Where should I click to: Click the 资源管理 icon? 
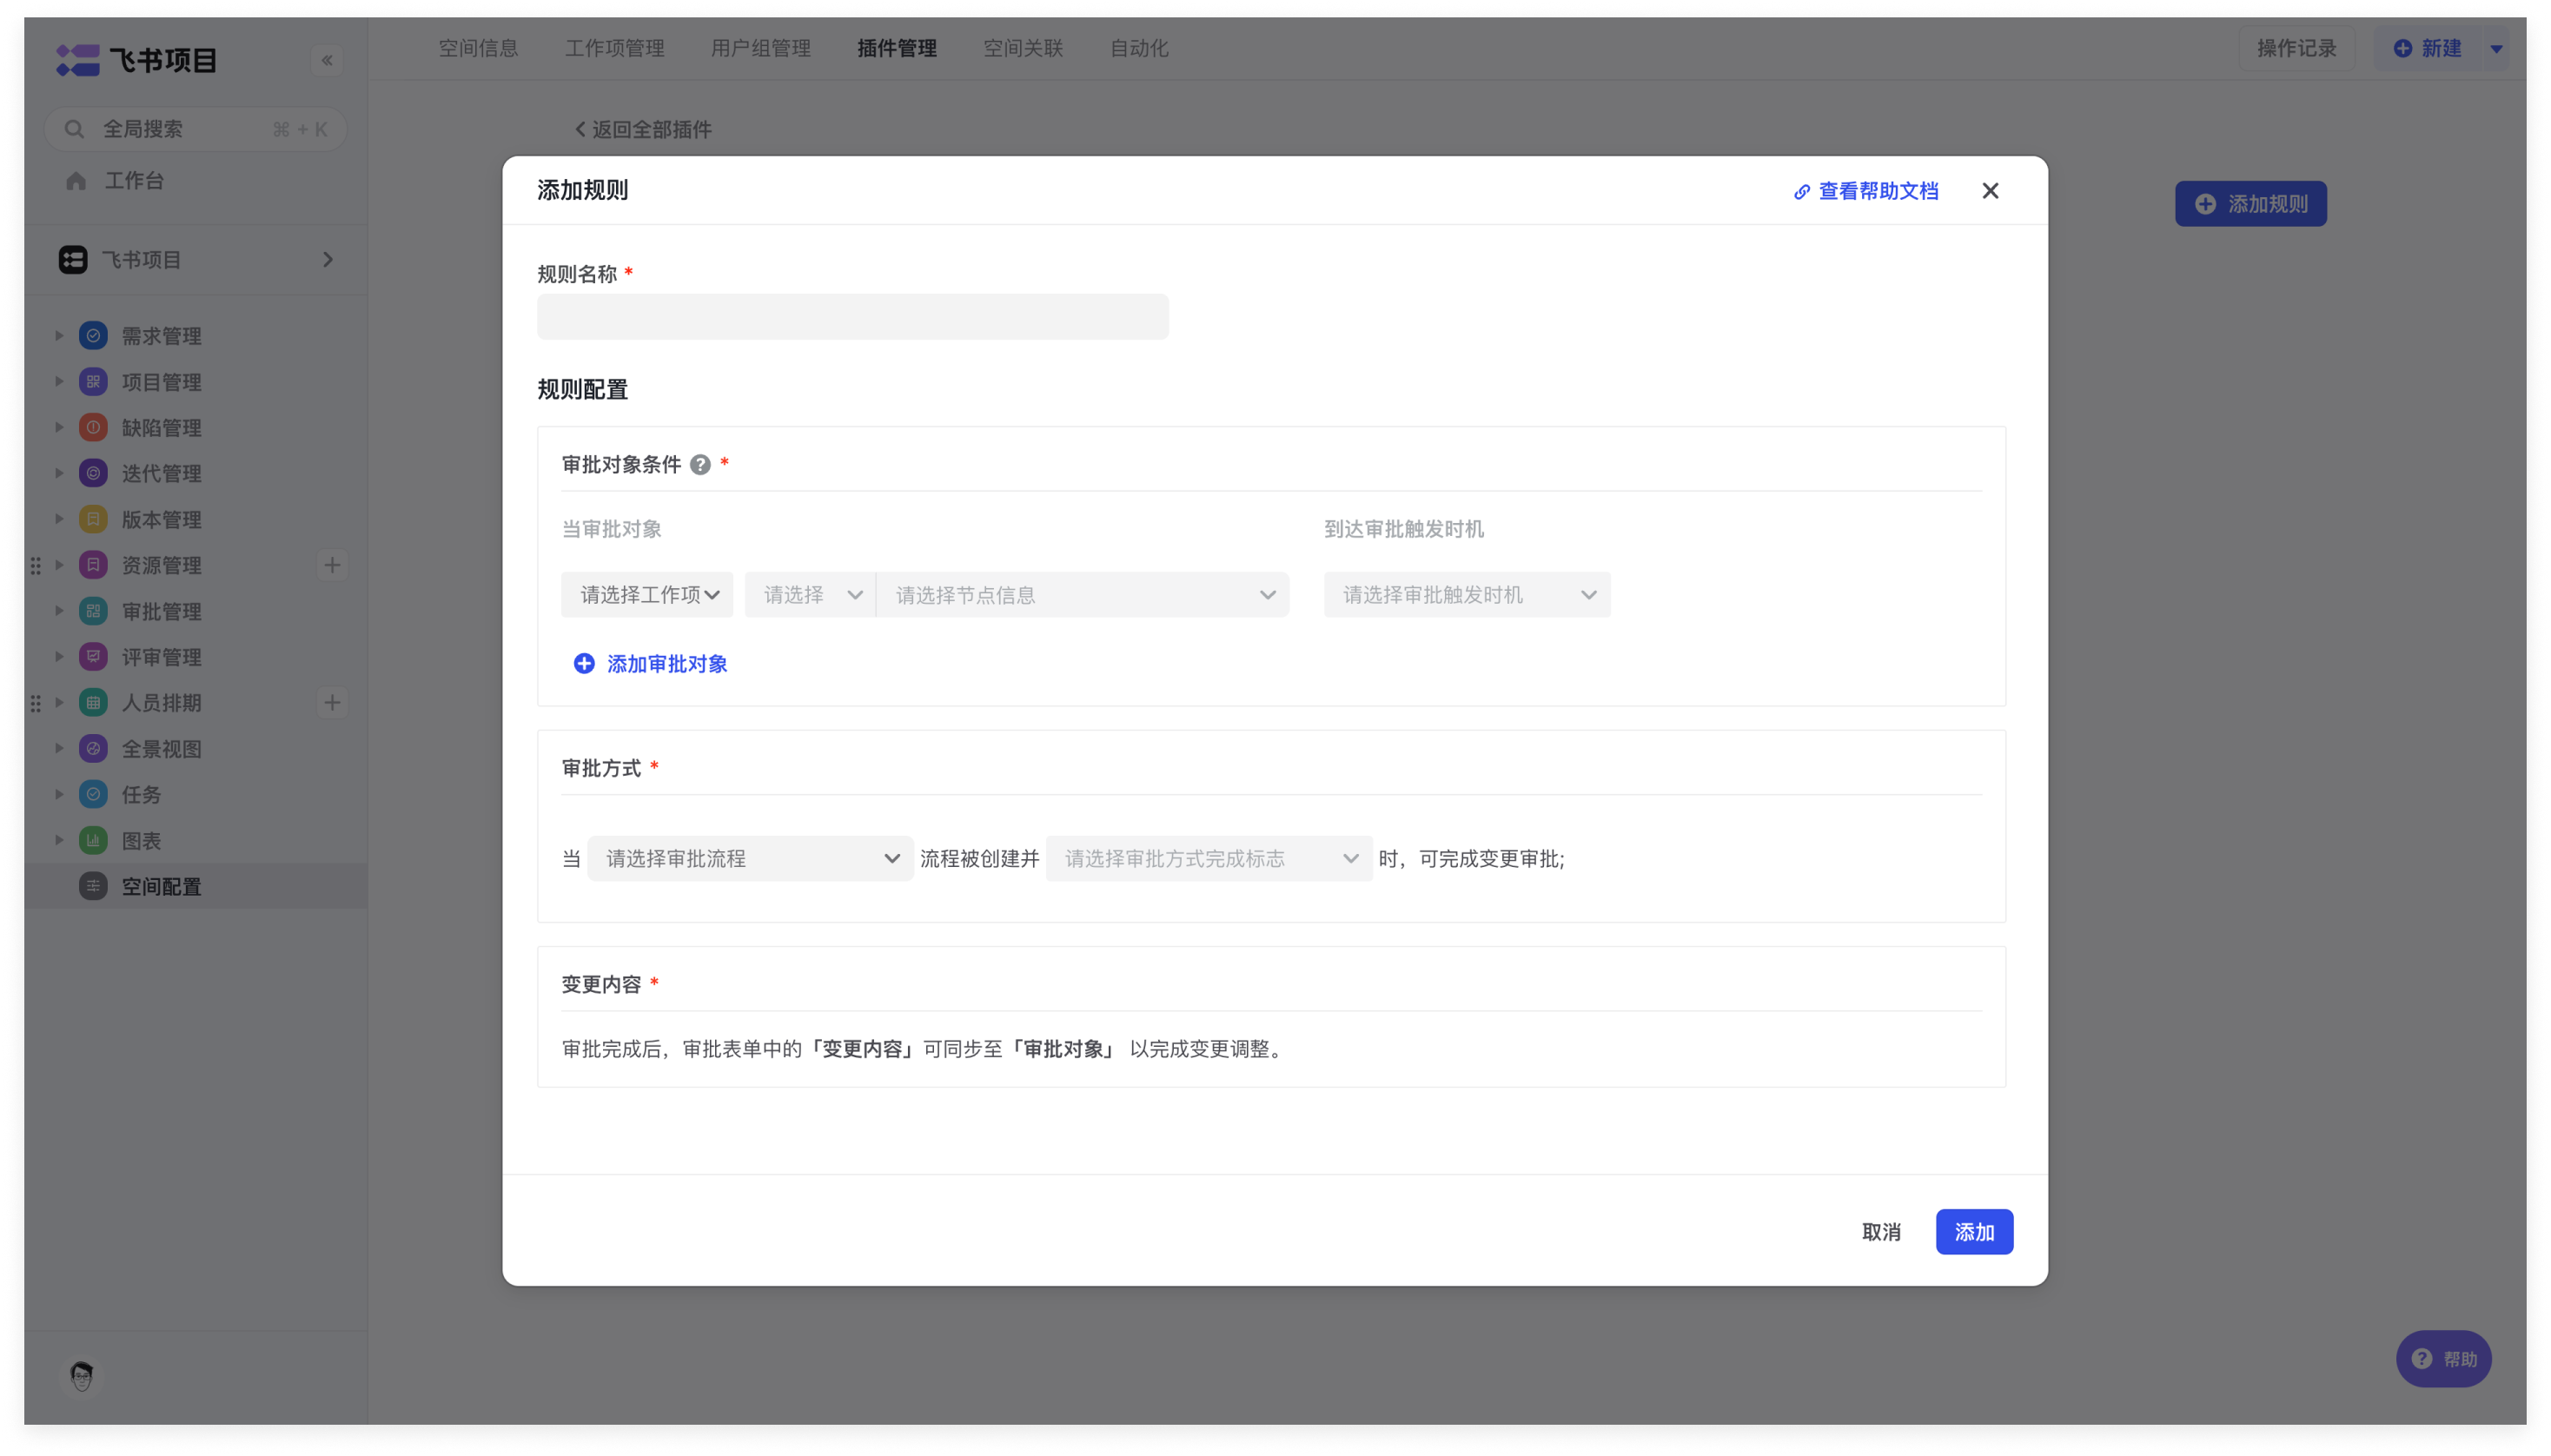[x=93, y=566]
